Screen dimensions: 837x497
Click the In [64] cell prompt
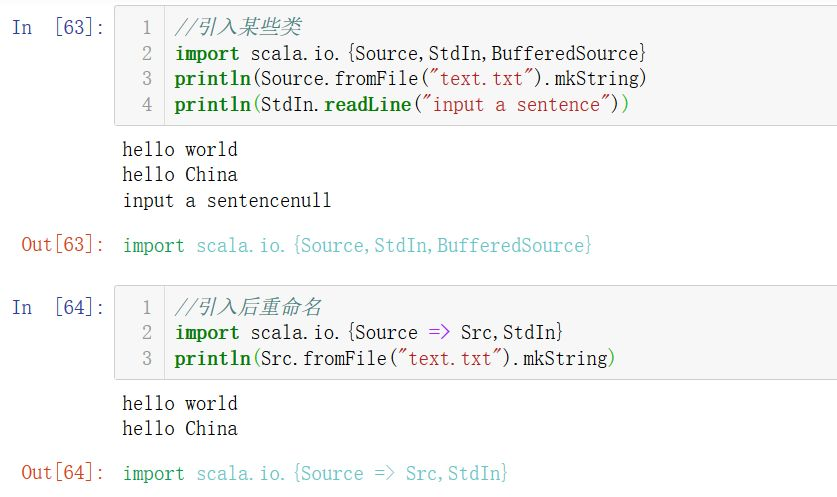[57, 307]
